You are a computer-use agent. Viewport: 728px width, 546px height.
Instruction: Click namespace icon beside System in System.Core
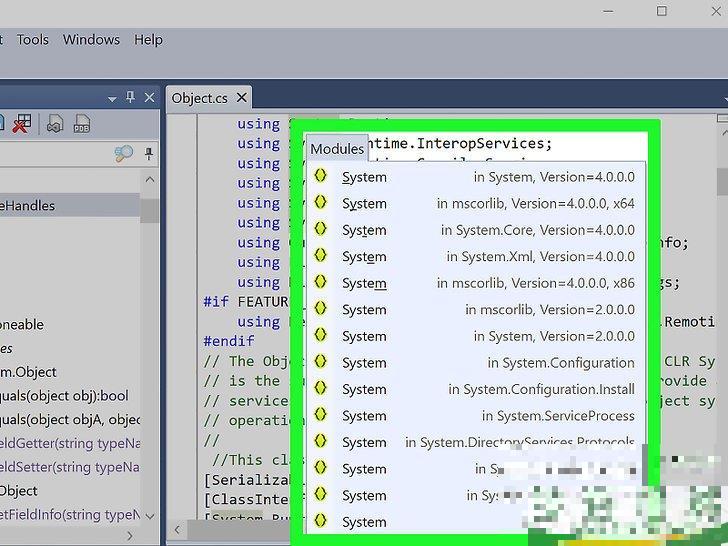(x=320, y=229)
